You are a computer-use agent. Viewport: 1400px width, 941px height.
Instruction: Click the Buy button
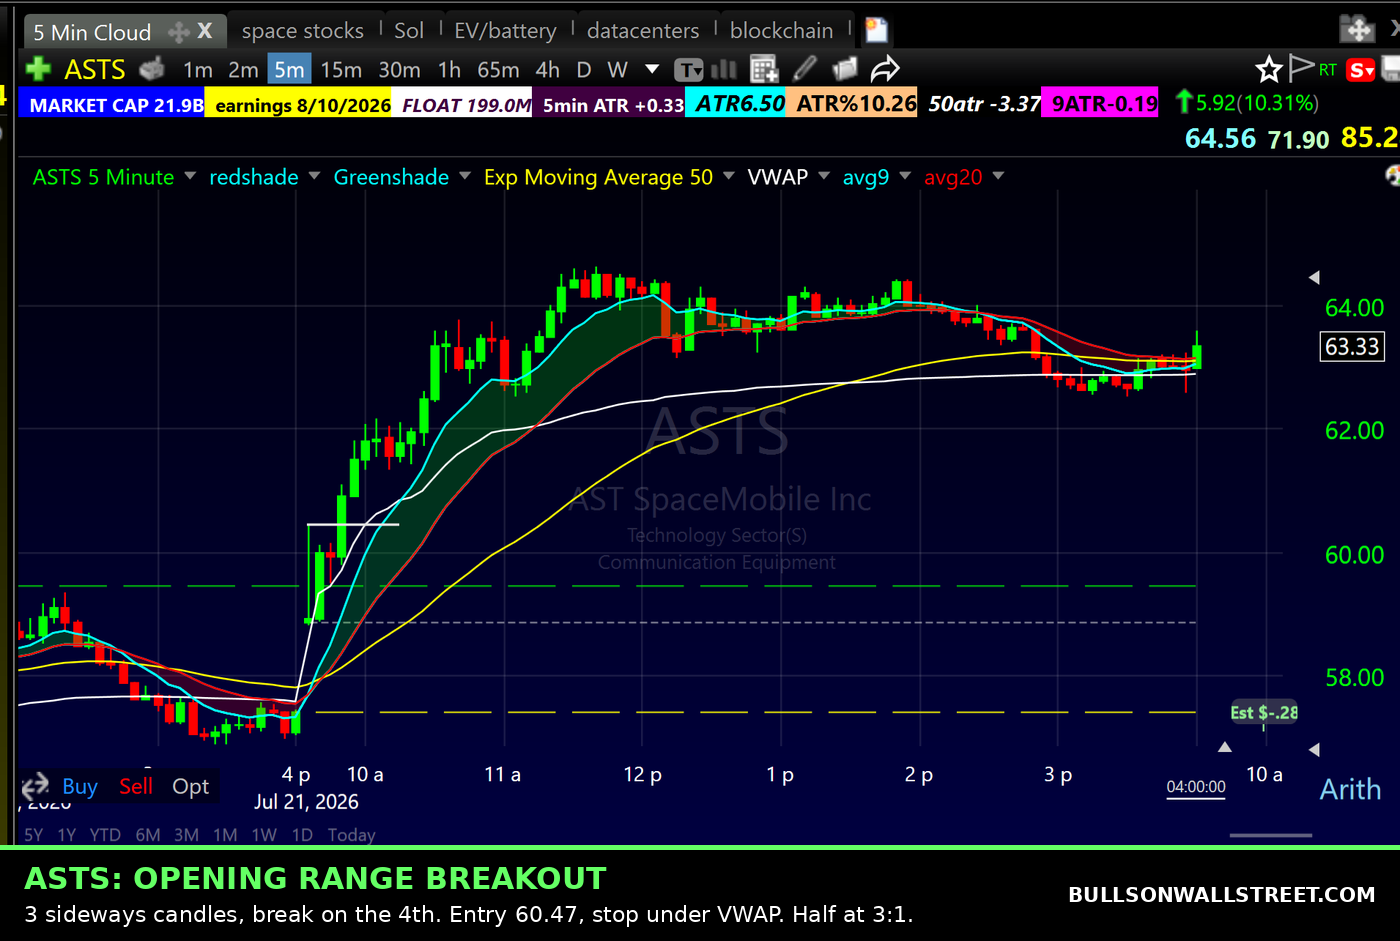coord(80,787)
